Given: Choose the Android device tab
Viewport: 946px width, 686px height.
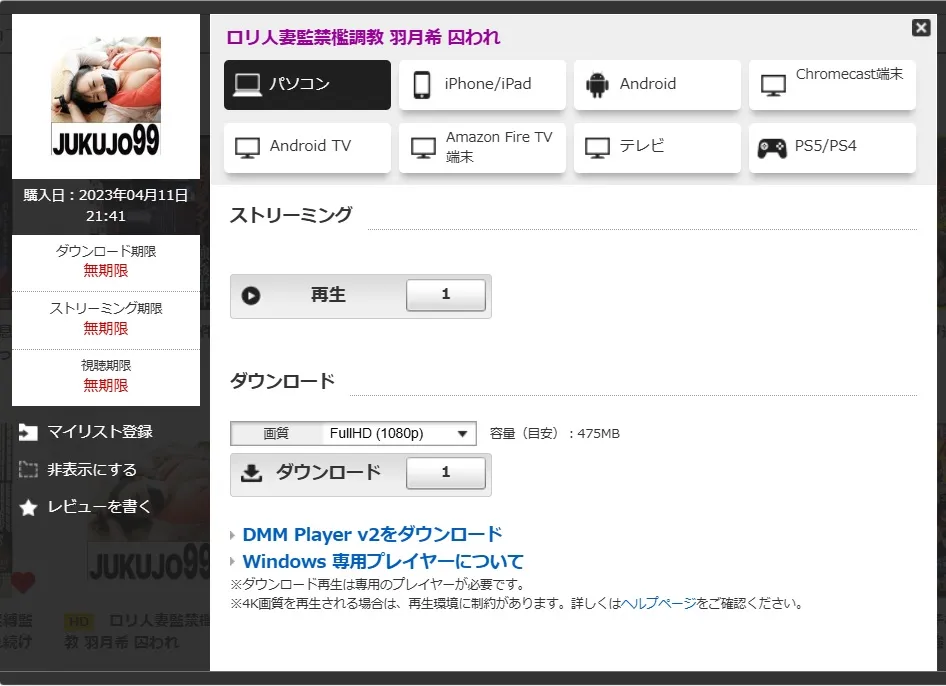Looking at the screenshot, I should 657,84.
